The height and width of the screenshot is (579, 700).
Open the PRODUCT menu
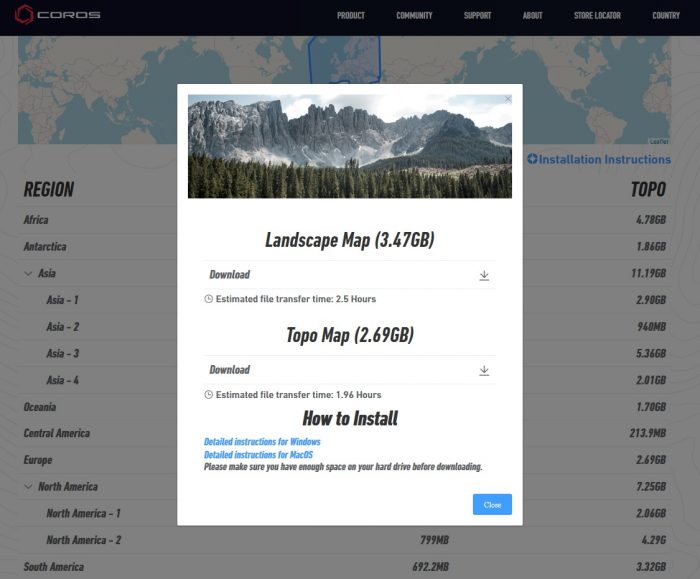coord(350,16)
